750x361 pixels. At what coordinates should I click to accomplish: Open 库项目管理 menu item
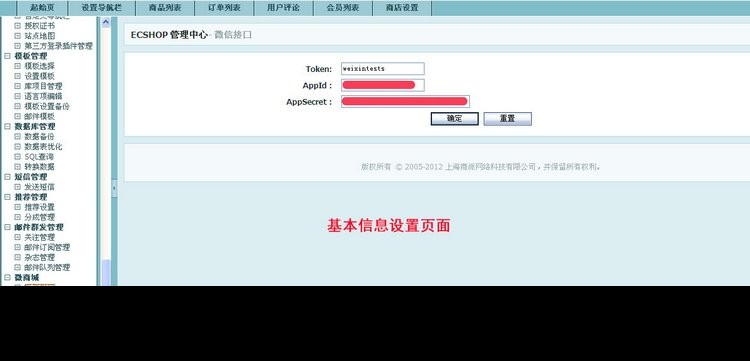coord(43,86)
